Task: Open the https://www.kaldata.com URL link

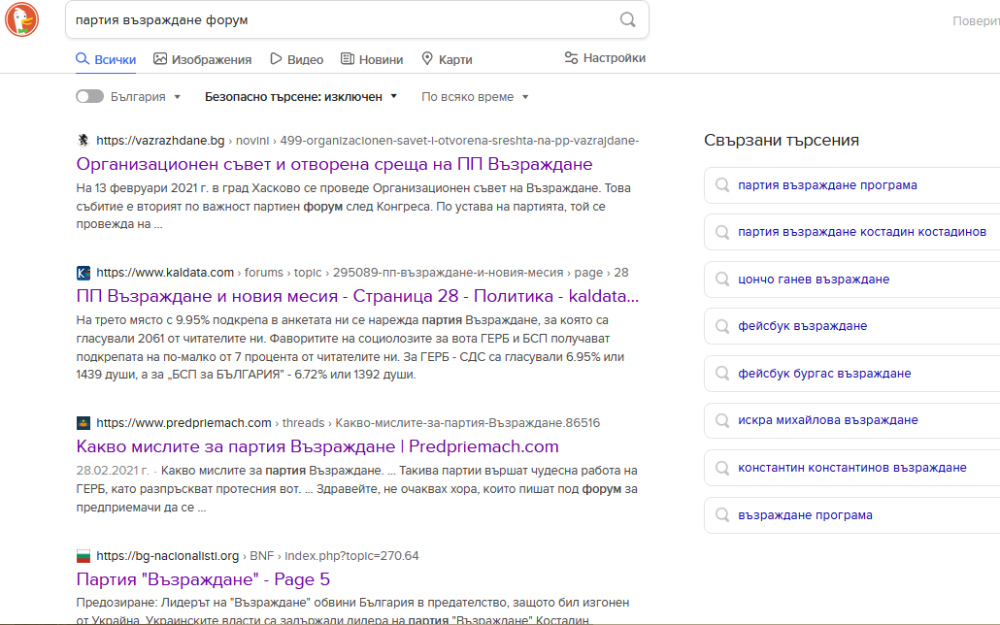Action: [x=165, y=272]
